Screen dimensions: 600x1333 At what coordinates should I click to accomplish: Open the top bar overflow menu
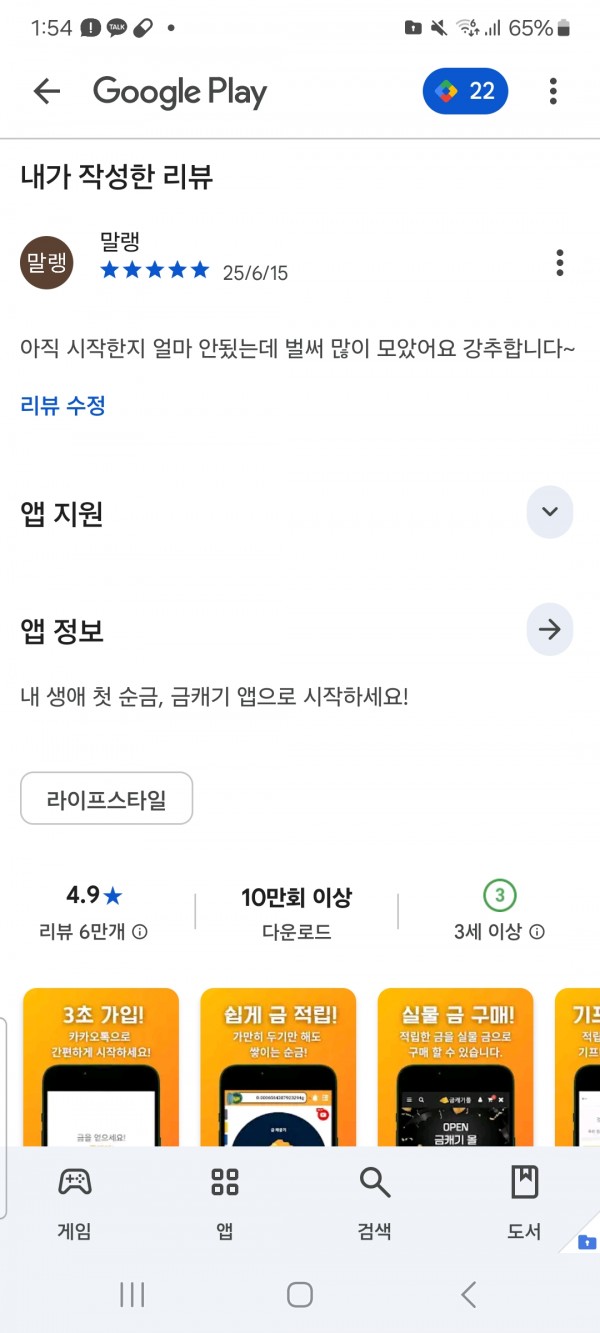coord(553,91)
